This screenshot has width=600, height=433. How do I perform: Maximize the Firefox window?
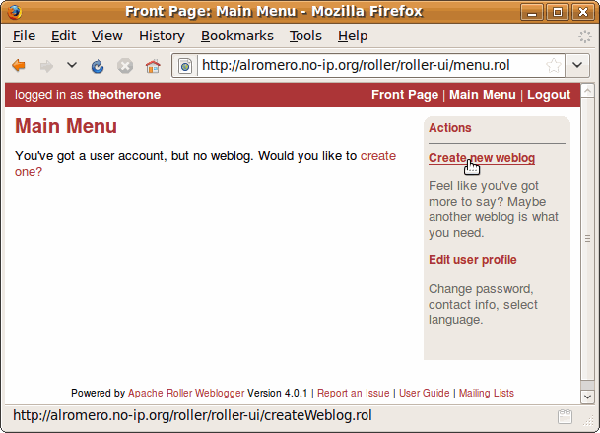(558, 12)
